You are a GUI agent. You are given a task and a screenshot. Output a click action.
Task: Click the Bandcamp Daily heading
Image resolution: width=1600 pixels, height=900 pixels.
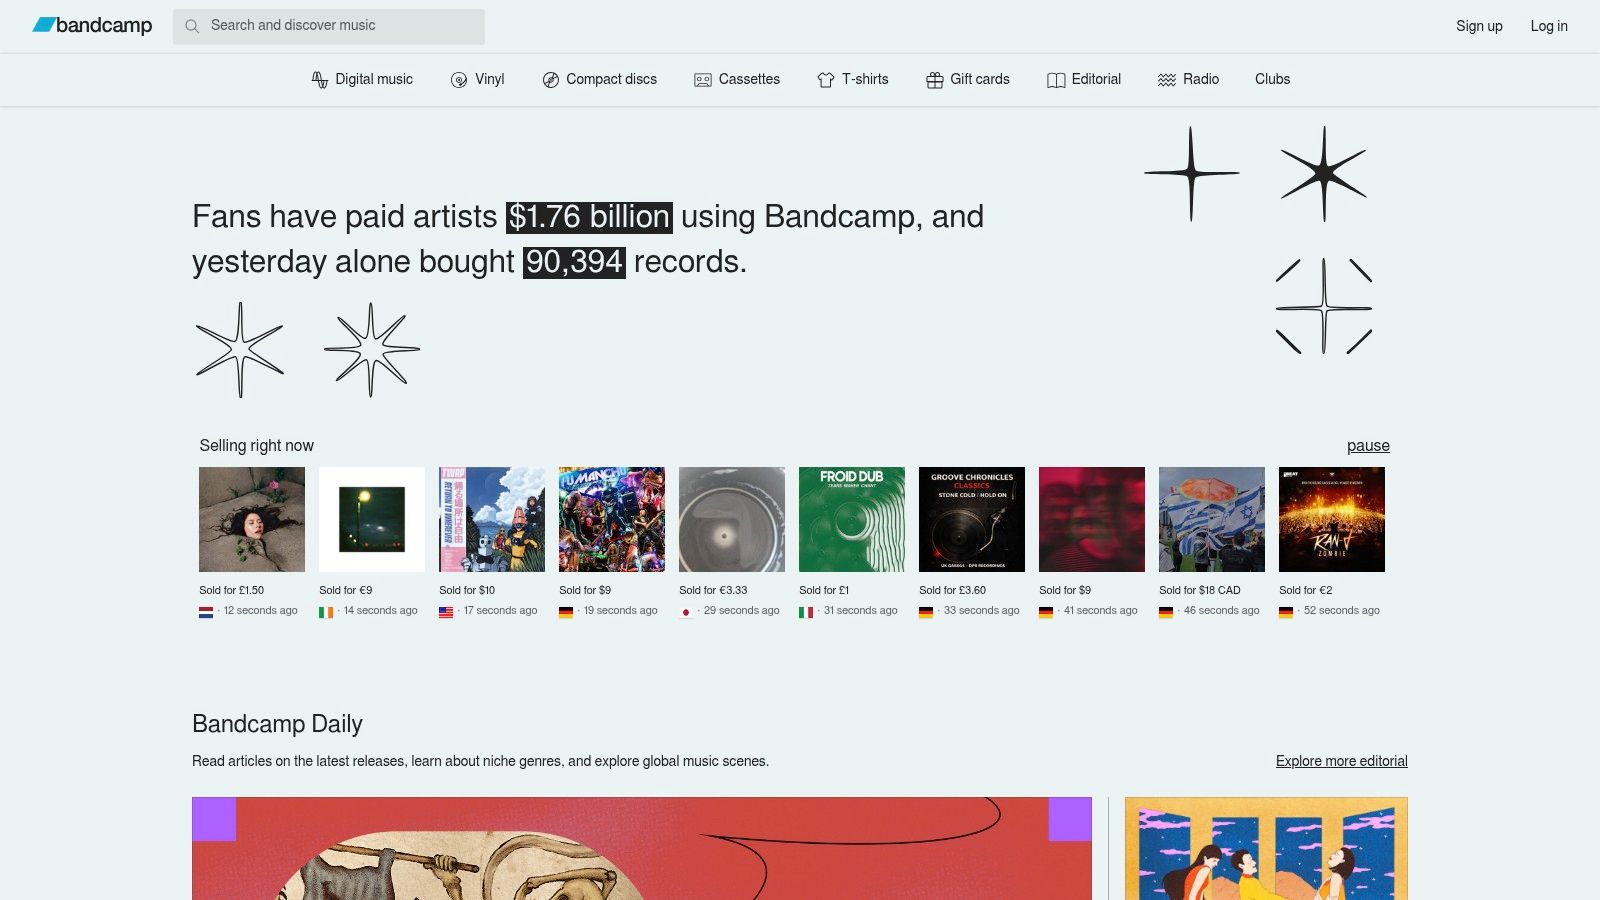coord(277,724)
